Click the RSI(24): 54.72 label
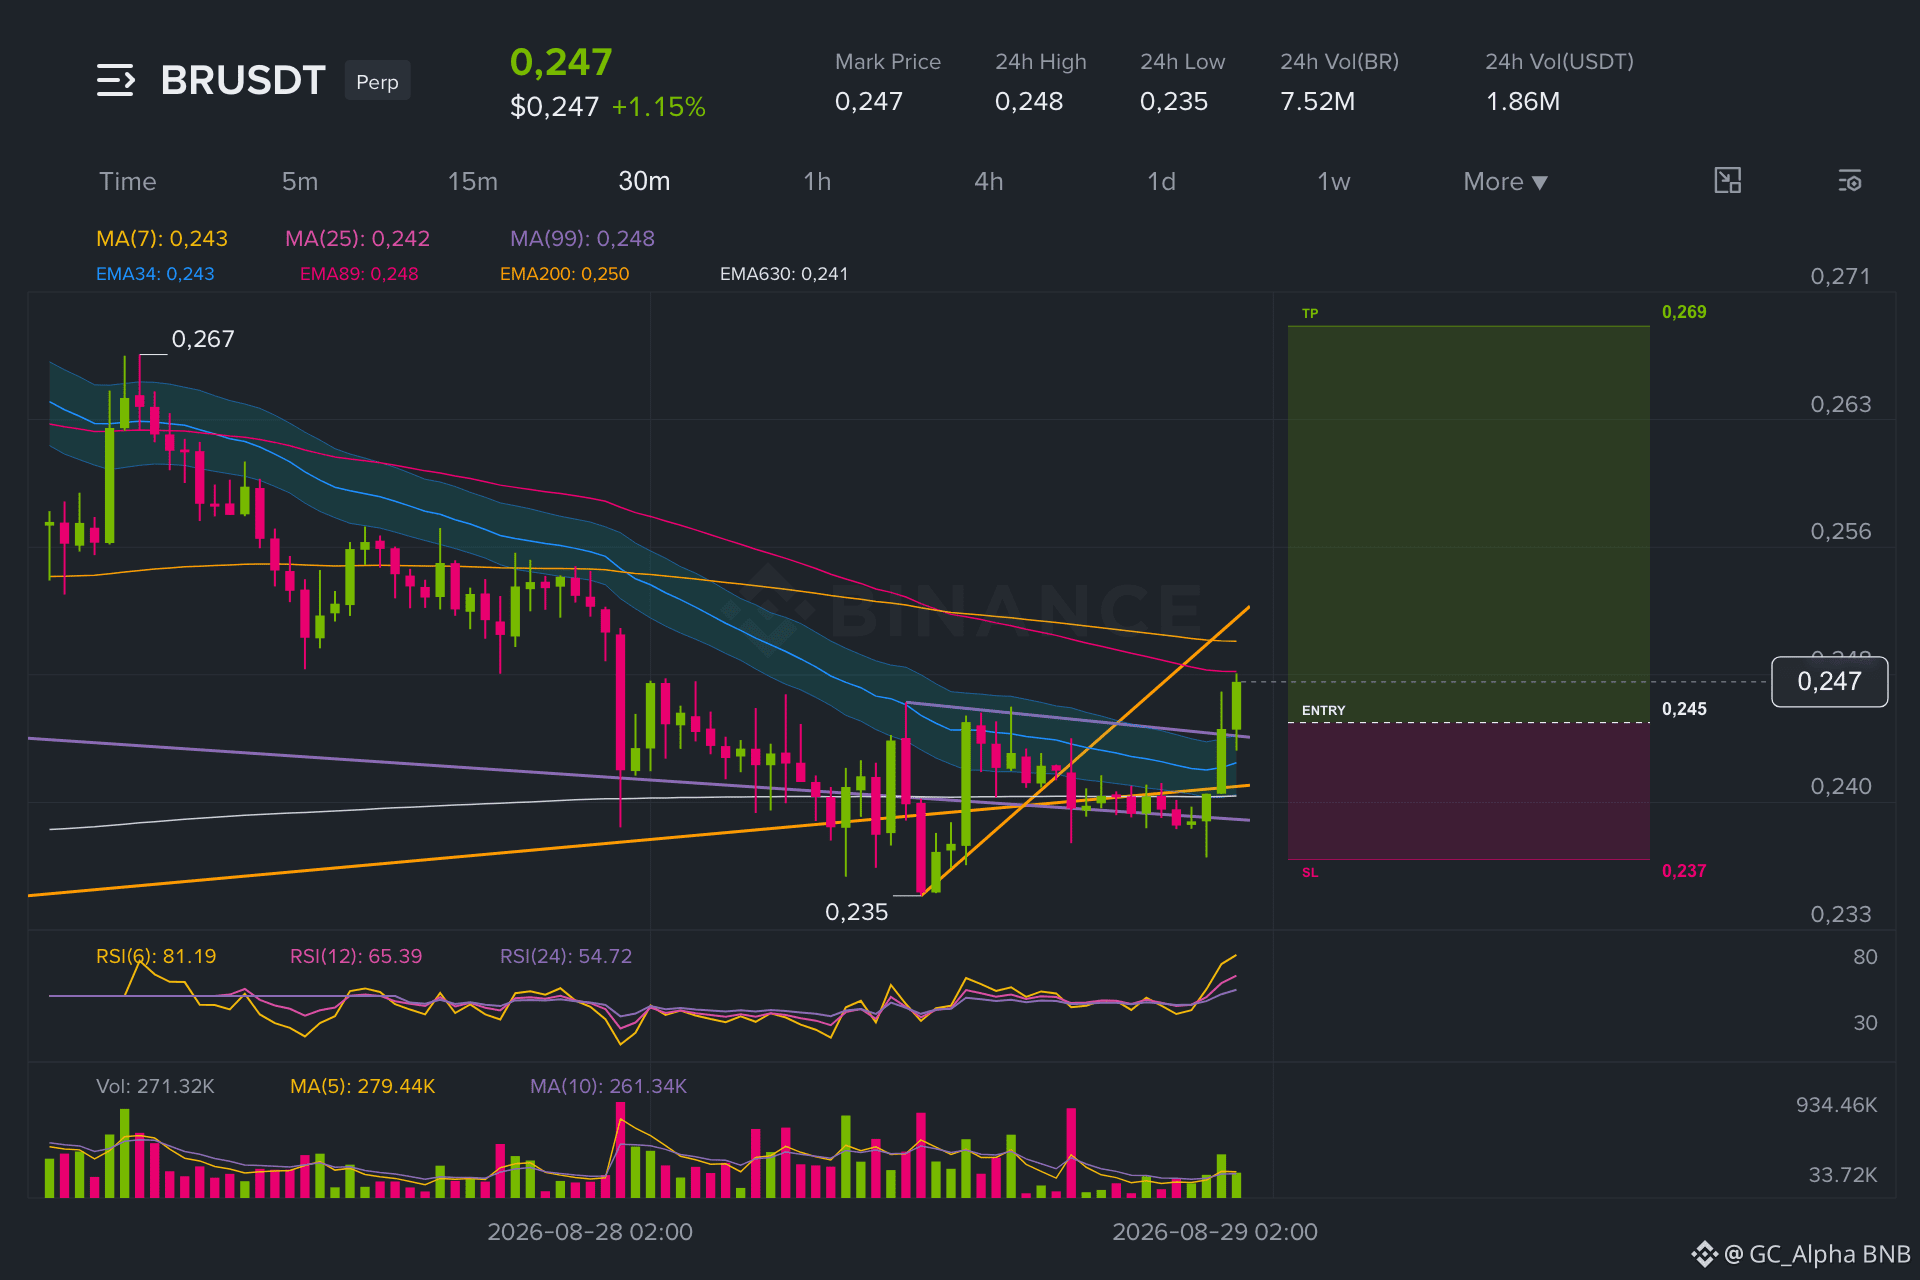1920x1280 pixels. 566,957
